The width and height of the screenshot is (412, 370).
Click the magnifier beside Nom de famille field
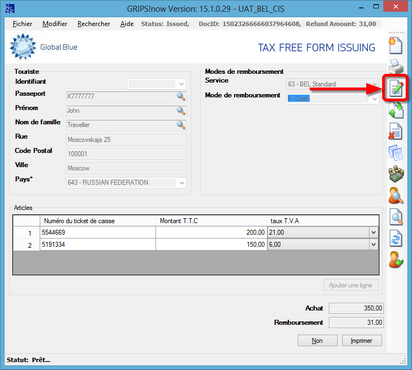coord(181,125)
